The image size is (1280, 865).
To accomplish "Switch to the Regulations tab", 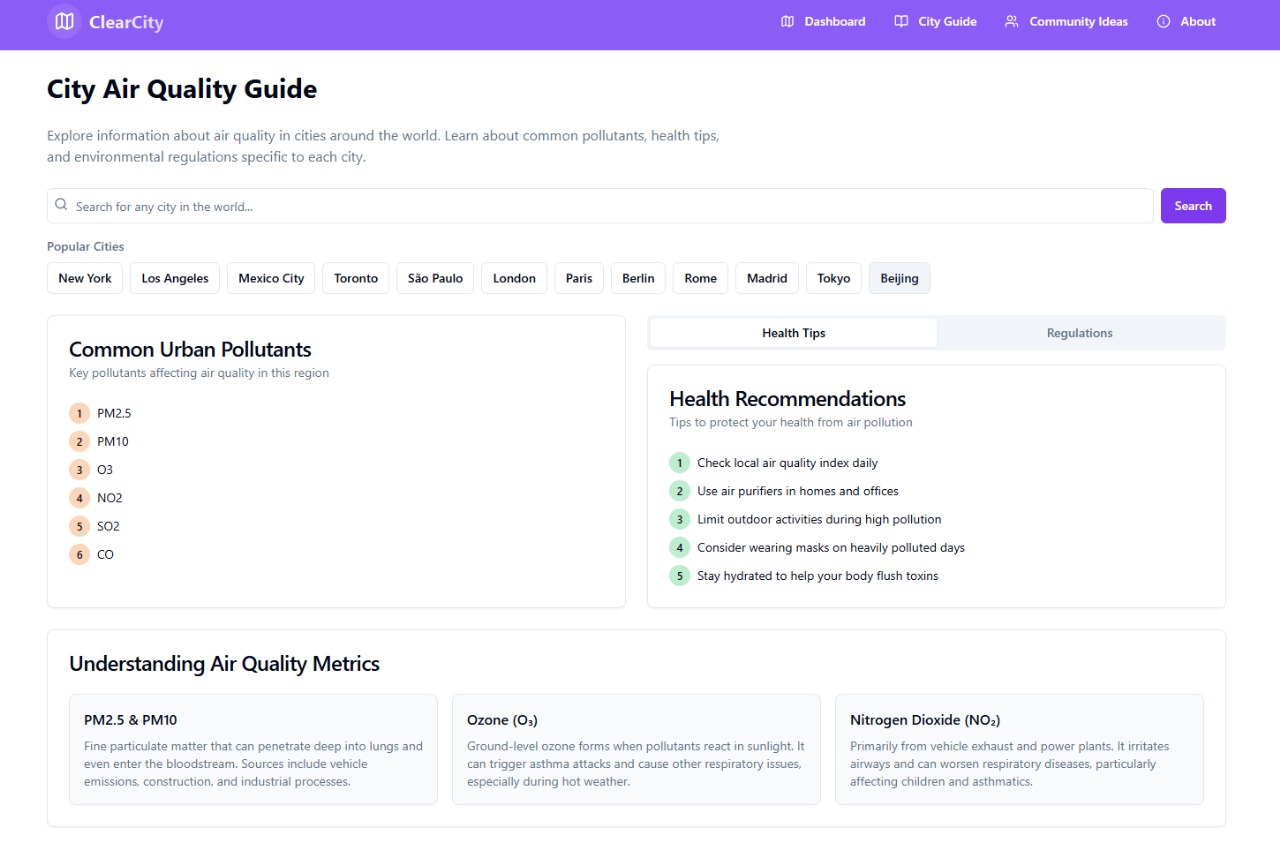I will click(1079, 333).
